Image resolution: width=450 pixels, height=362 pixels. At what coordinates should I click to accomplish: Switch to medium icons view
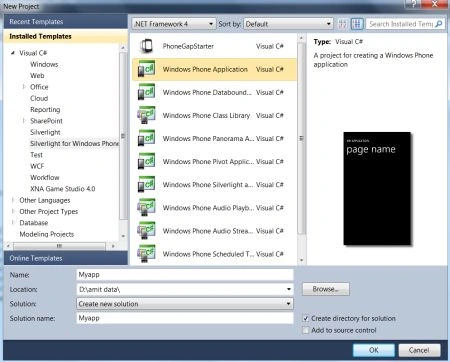coord(357,24)
